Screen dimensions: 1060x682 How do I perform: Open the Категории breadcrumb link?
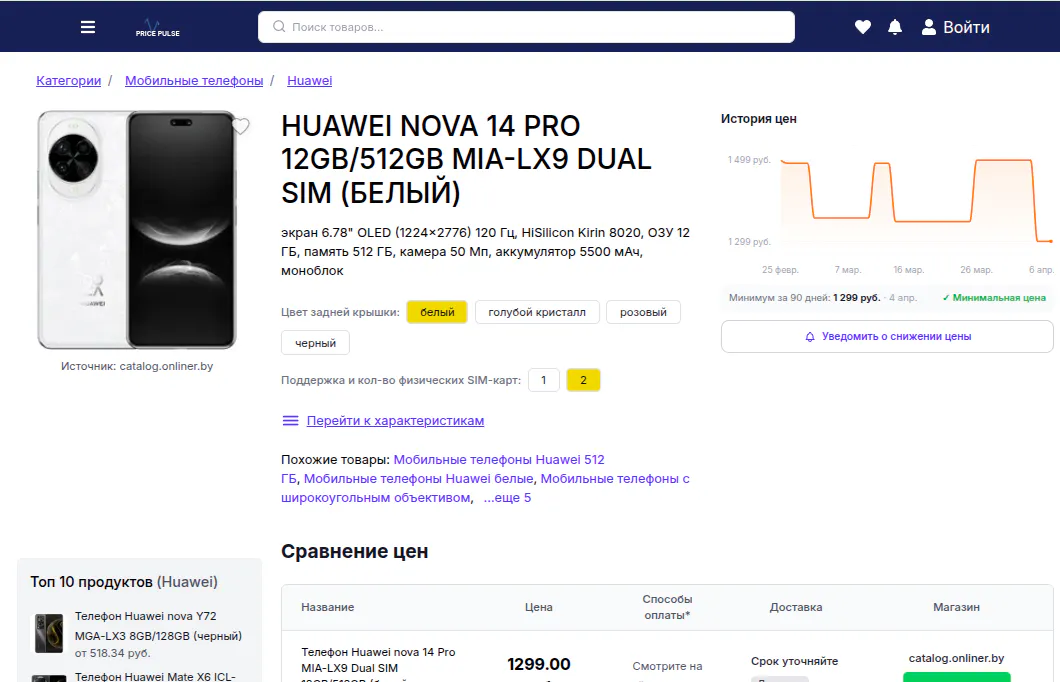point(68,80)
